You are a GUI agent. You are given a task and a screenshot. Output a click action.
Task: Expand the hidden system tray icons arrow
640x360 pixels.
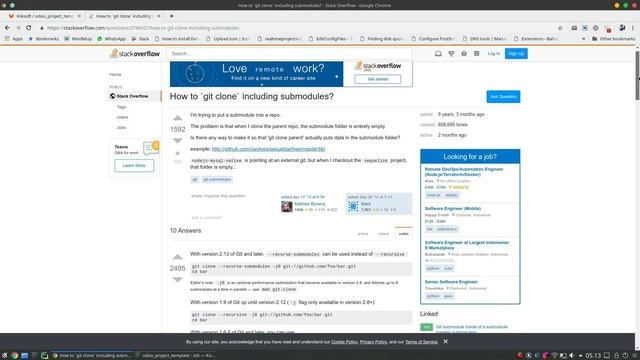pos(580,356)
